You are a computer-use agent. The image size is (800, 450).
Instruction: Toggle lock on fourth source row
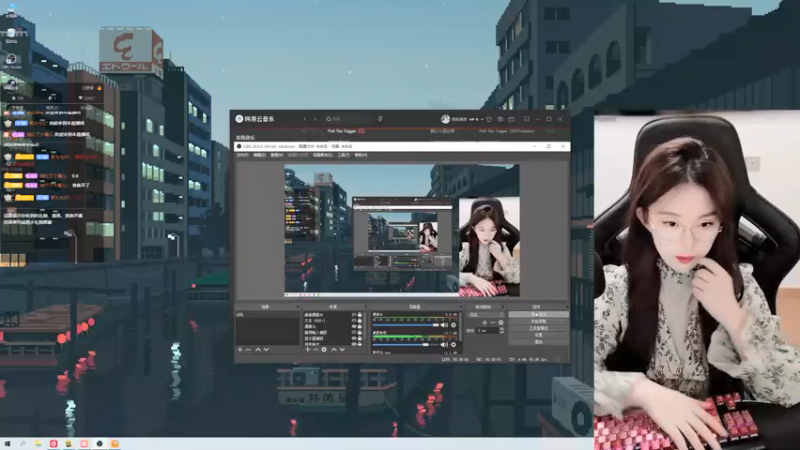pos(360,332)
